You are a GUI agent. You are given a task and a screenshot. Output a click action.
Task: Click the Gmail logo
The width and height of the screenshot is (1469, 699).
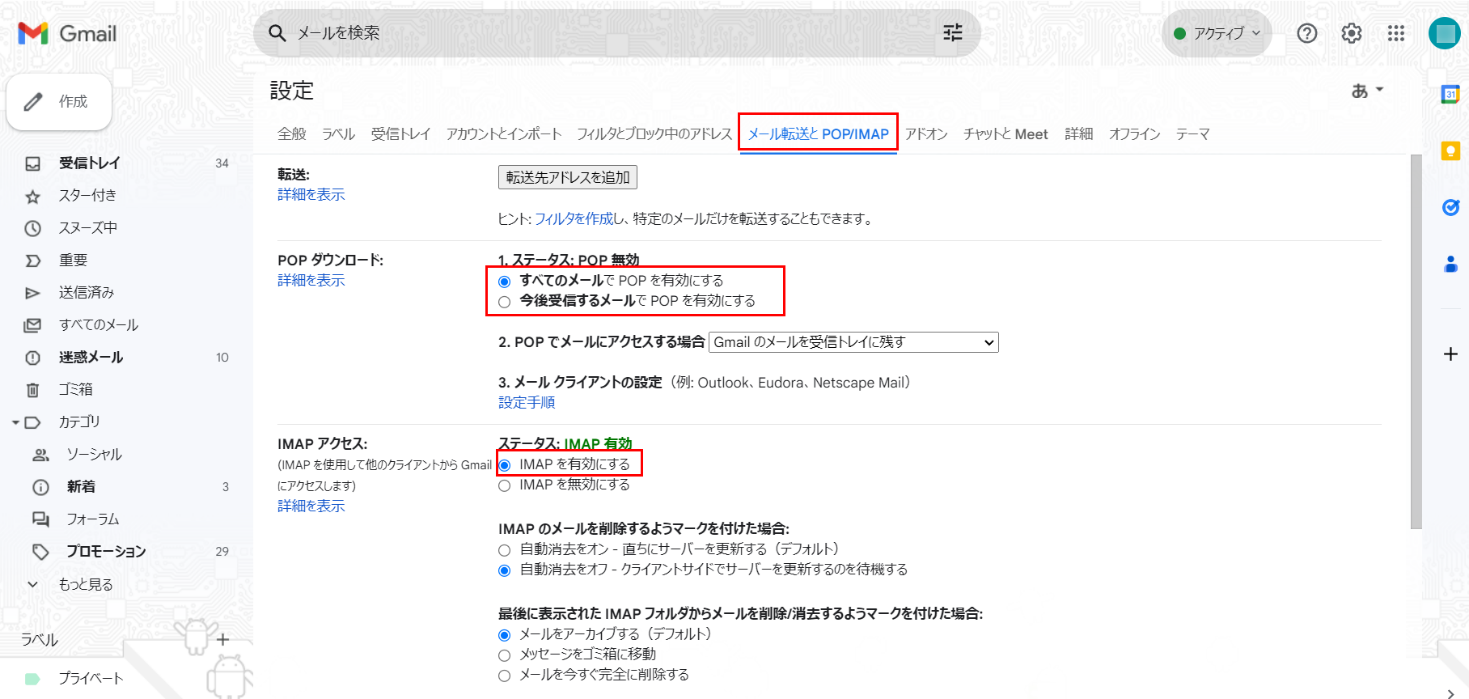(67, 33)
